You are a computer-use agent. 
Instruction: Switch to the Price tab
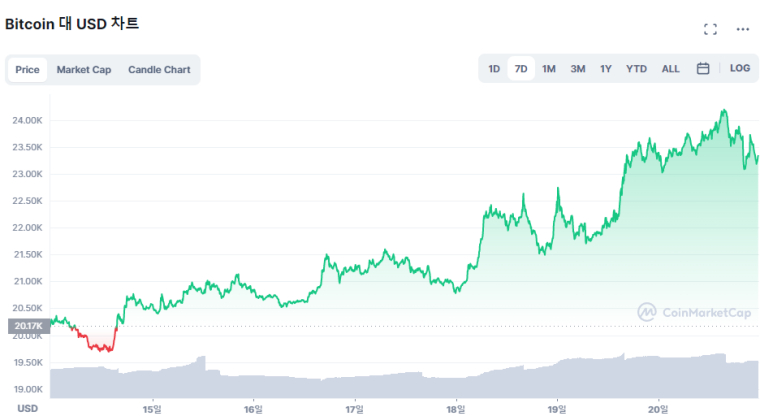click(x=28, y=70)
